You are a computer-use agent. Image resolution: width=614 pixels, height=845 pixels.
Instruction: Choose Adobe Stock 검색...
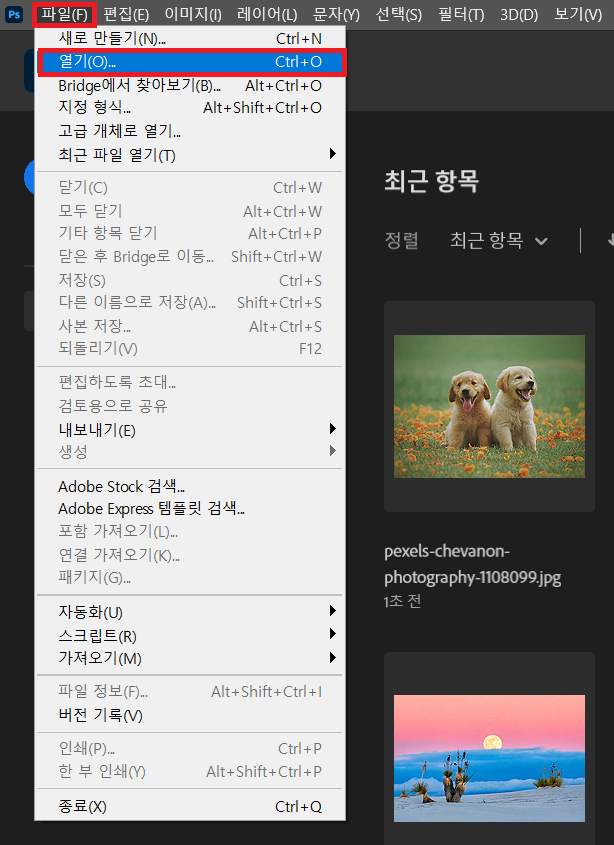(x=190, y=486)
